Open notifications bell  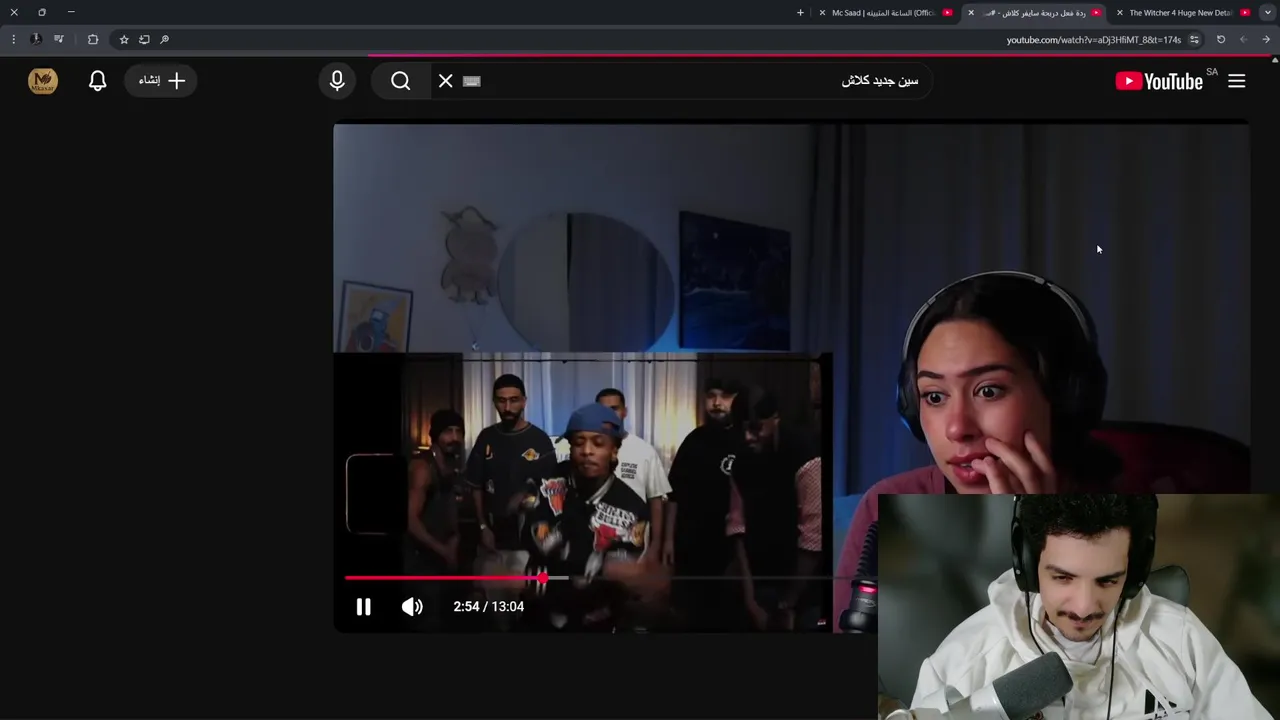coord(97,81)
